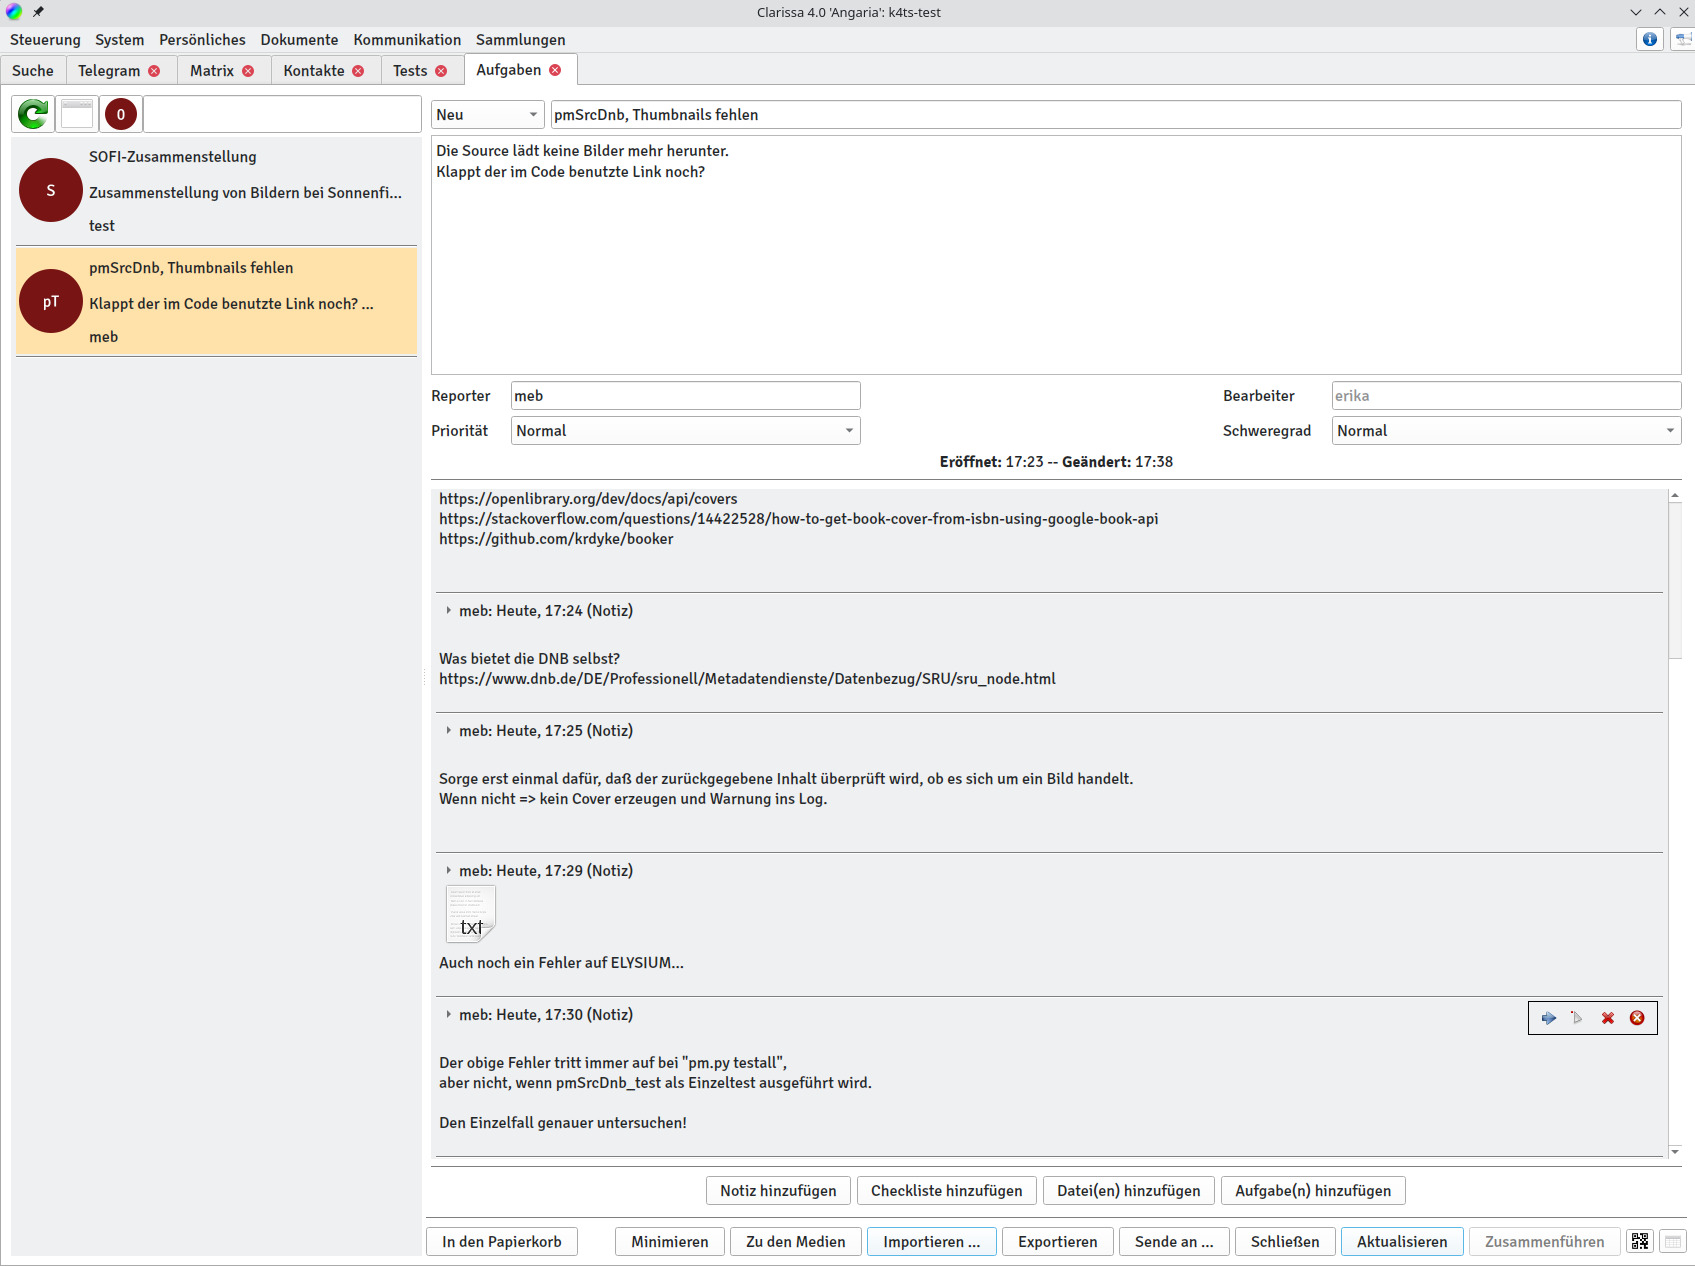Open the txt file attachment thumbnail

click(x=470, y=915)
